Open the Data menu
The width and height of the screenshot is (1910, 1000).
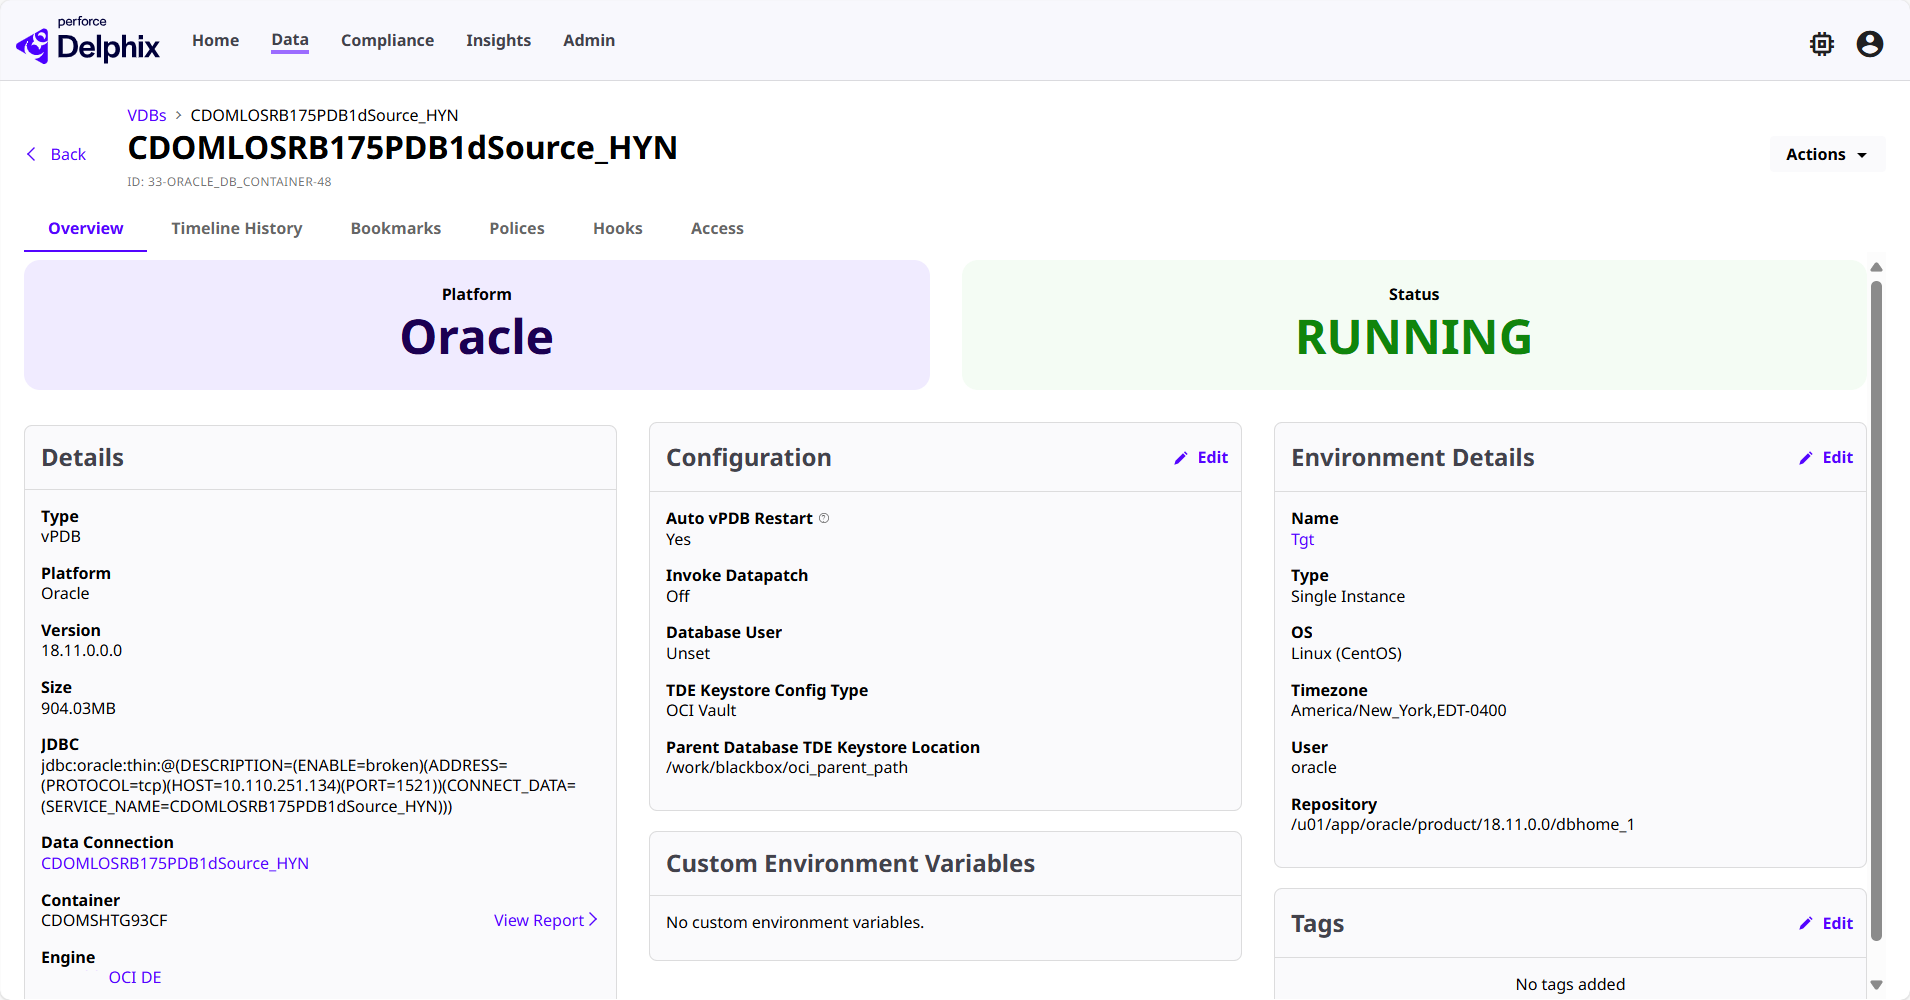point(290,40)
